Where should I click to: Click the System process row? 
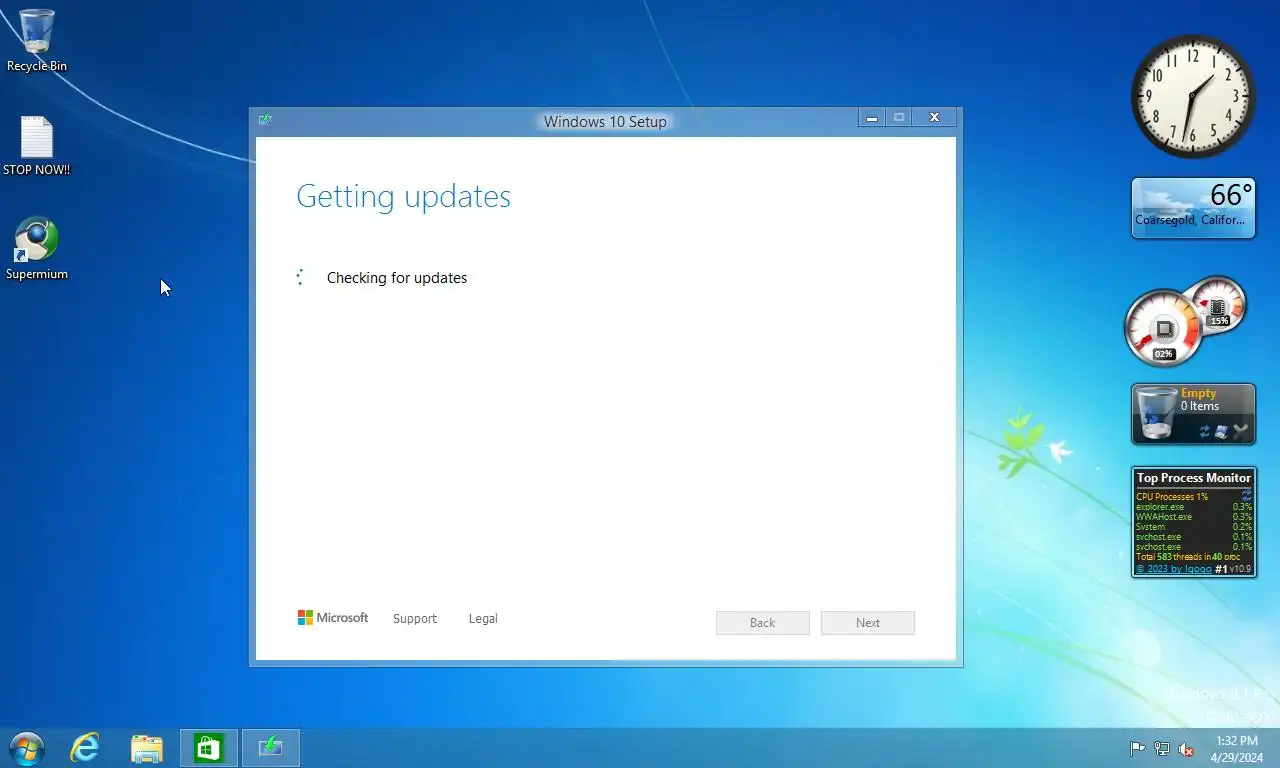(x=1194, y=527)
